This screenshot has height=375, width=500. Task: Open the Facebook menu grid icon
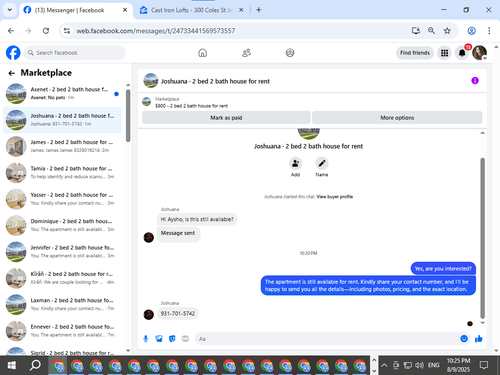pyautogui.click(x=444, y=53)
